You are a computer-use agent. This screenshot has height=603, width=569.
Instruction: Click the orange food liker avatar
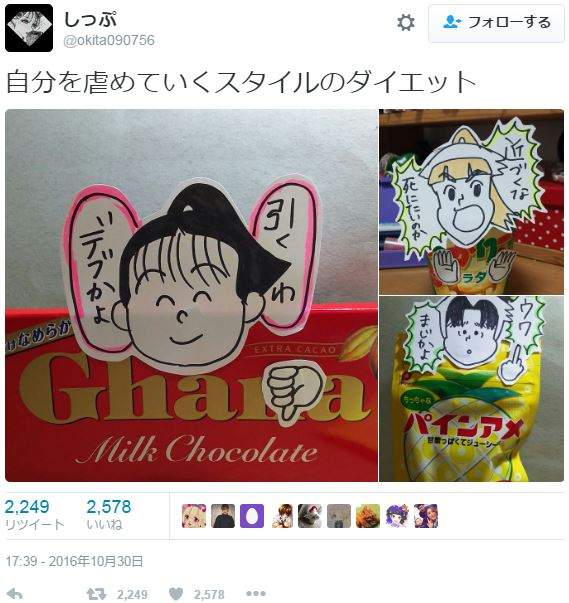(368, 516)
